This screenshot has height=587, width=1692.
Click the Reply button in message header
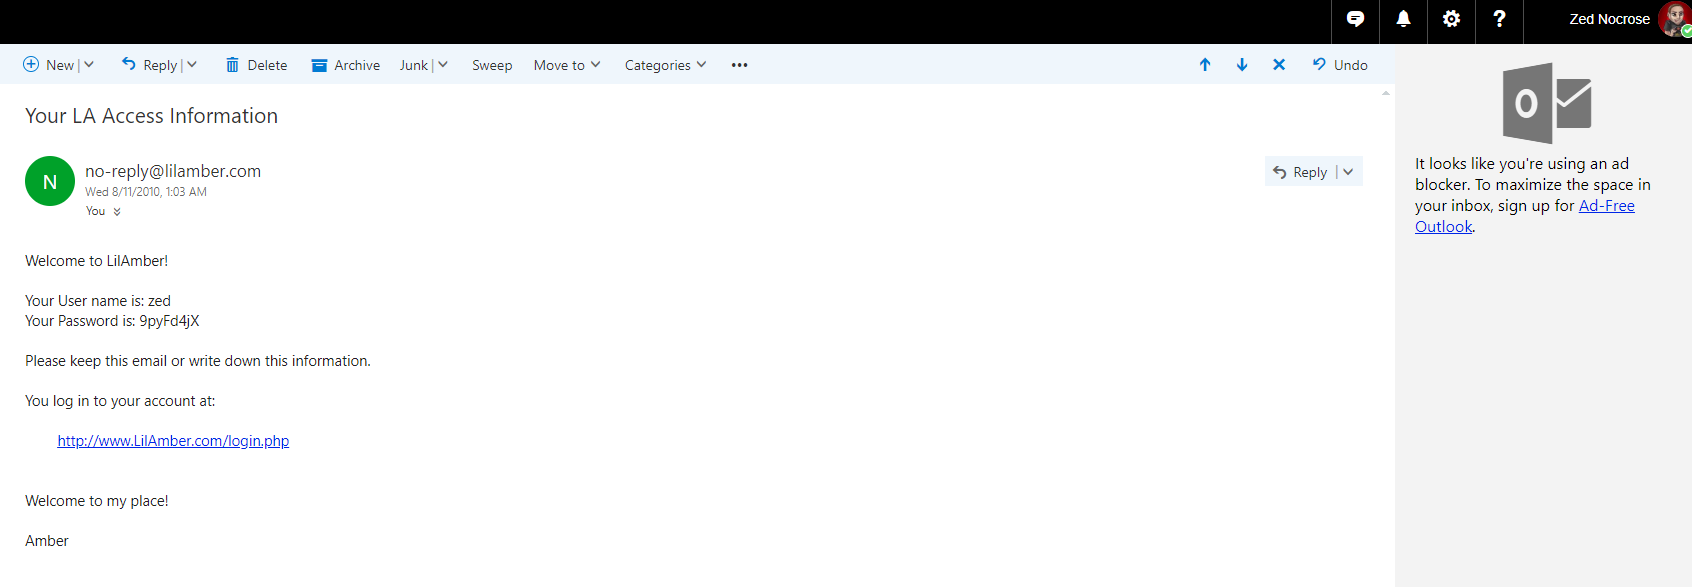(x=1300, y=172)
